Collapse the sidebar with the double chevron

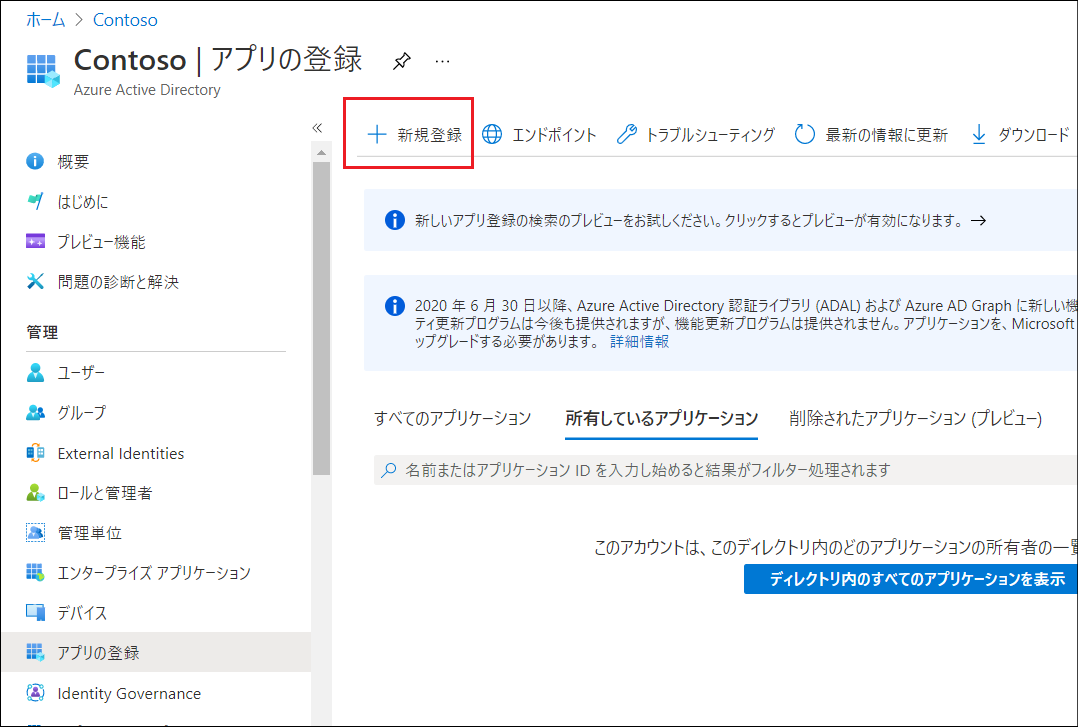coord(317,128)
